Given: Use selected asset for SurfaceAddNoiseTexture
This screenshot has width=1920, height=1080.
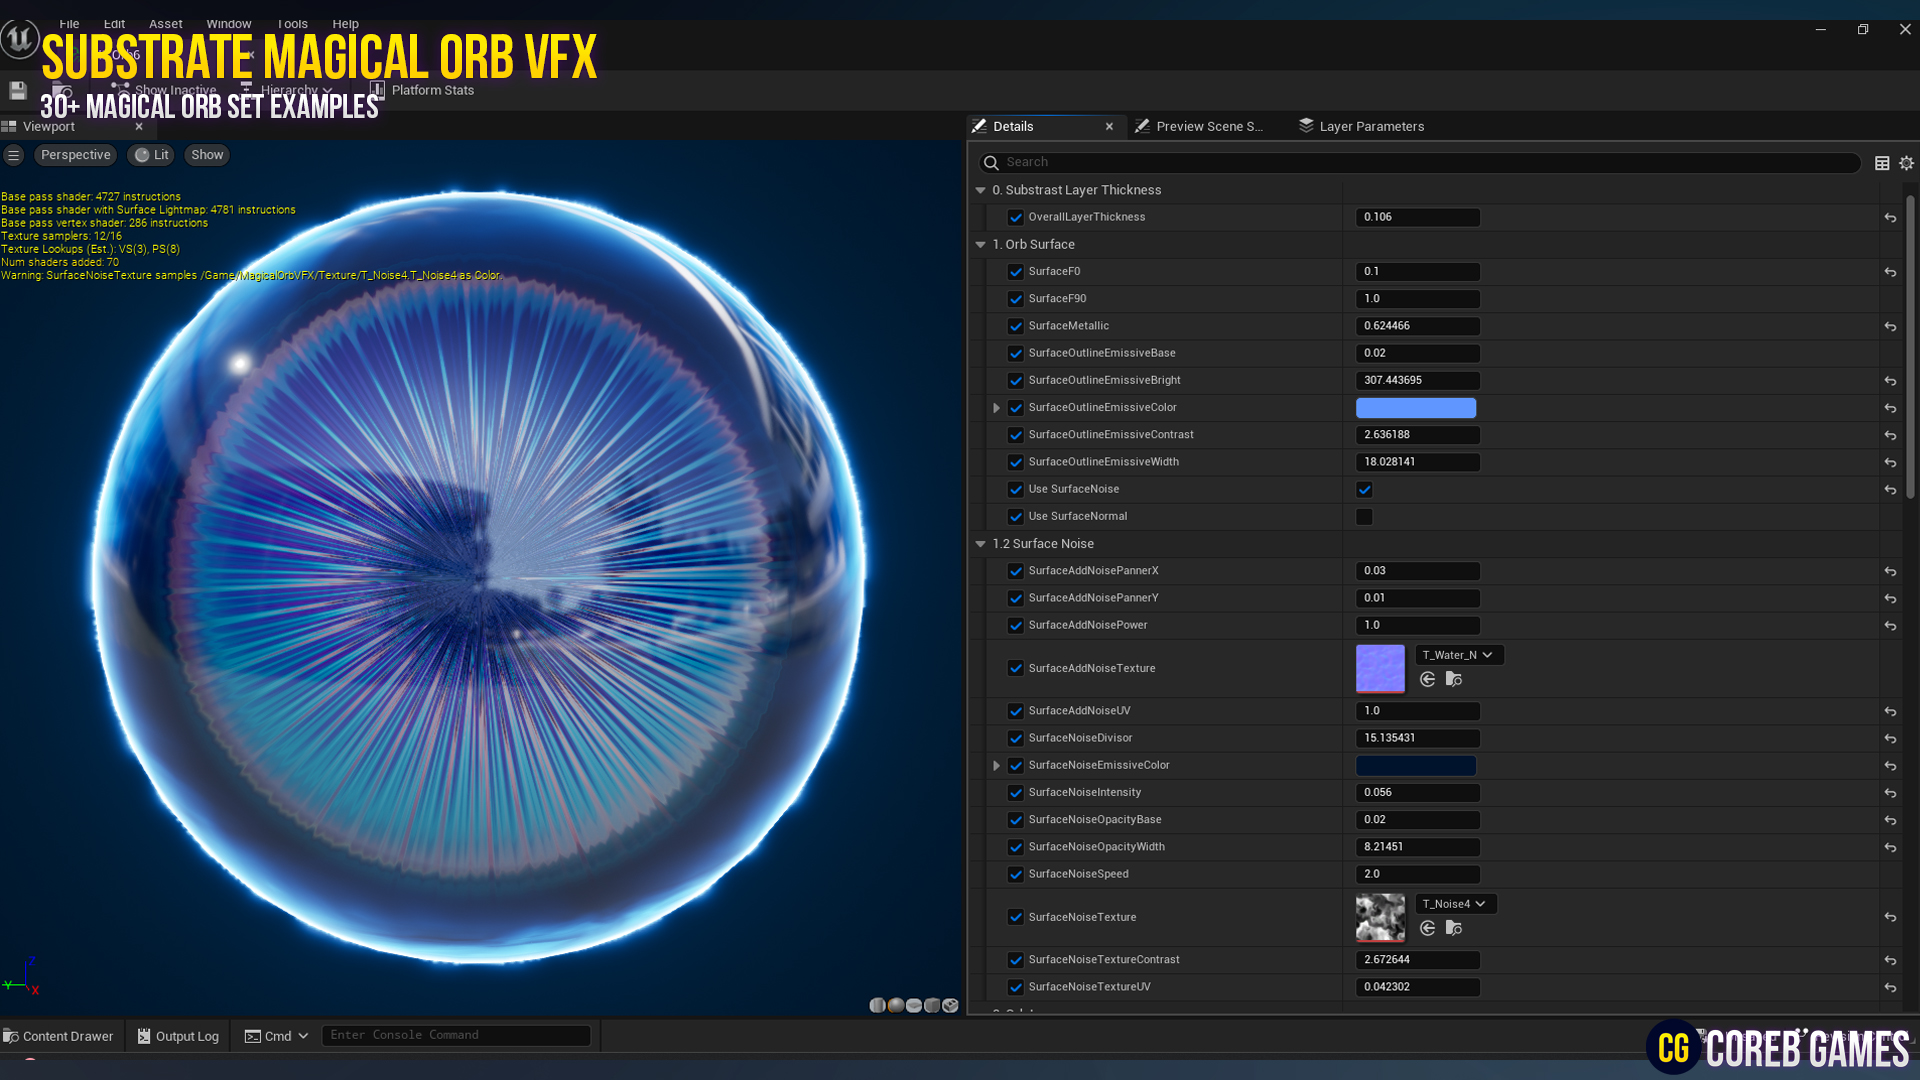Looking at the screenshot, I should pos(1428,679).
